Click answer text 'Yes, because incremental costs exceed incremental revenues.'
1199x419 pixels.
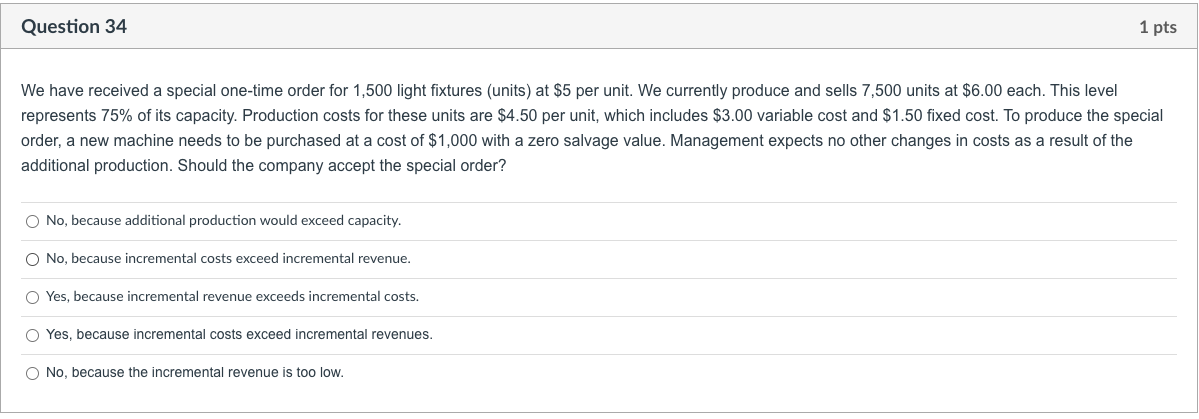click(x=239, y=335)
